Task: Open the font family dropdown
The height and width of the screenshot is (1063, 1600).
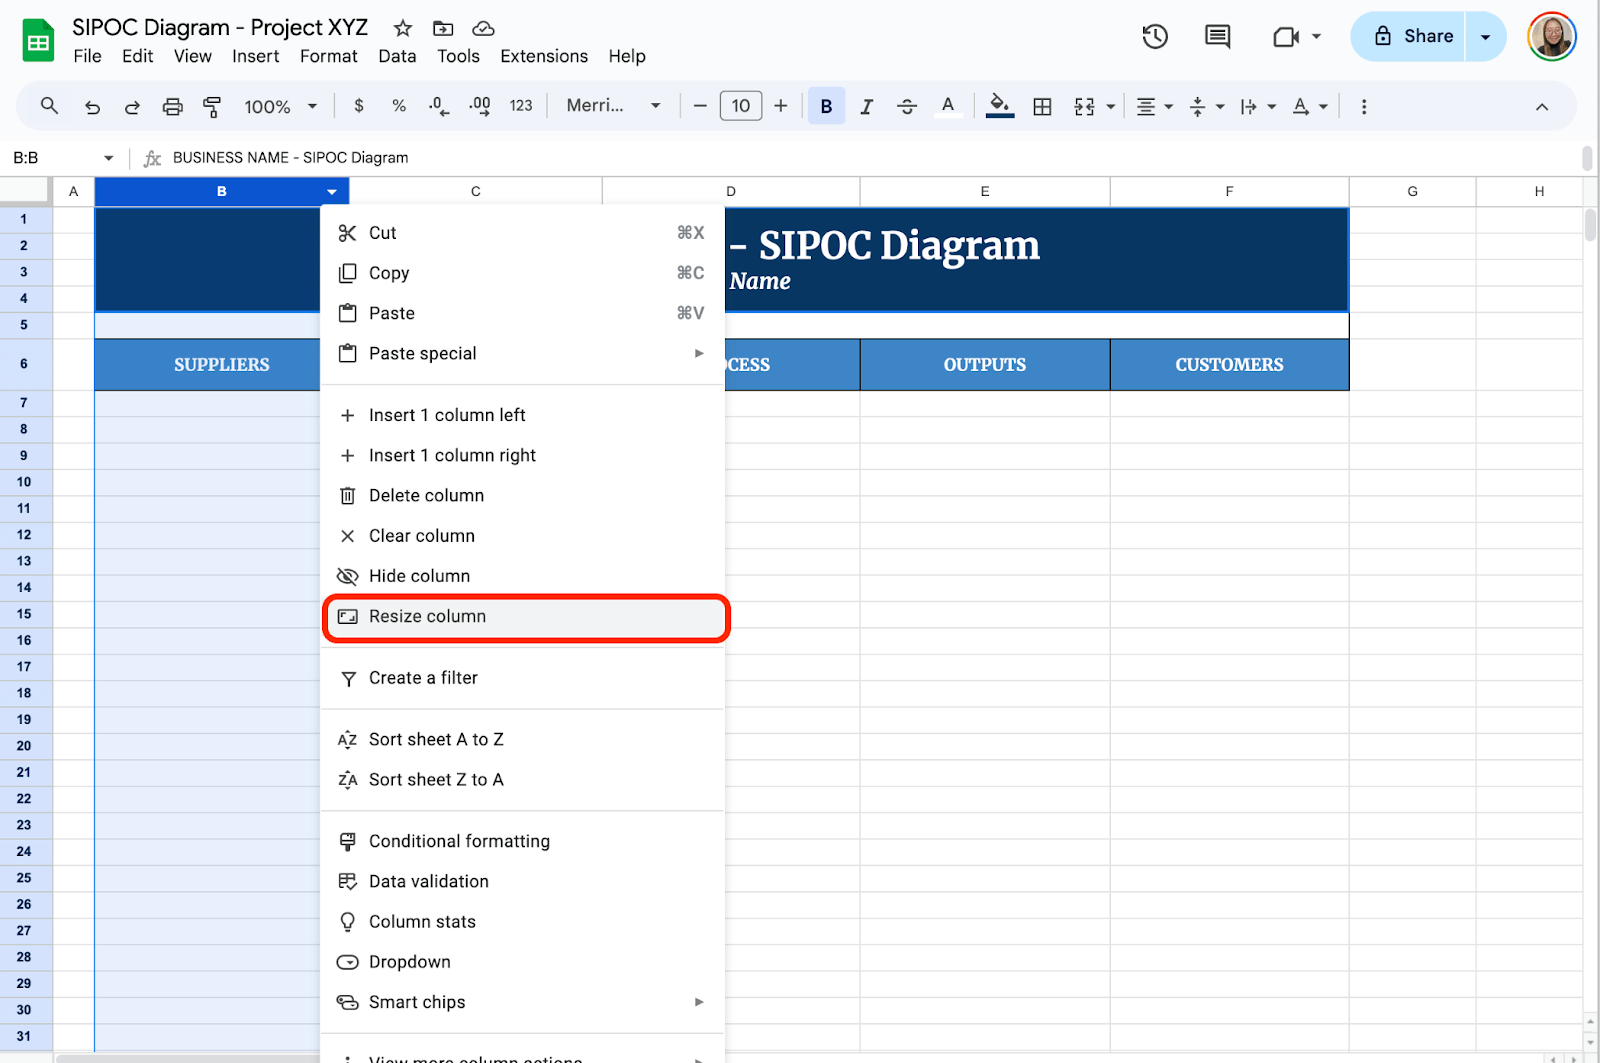Action: pyautogui.click(x=613, y=106)
